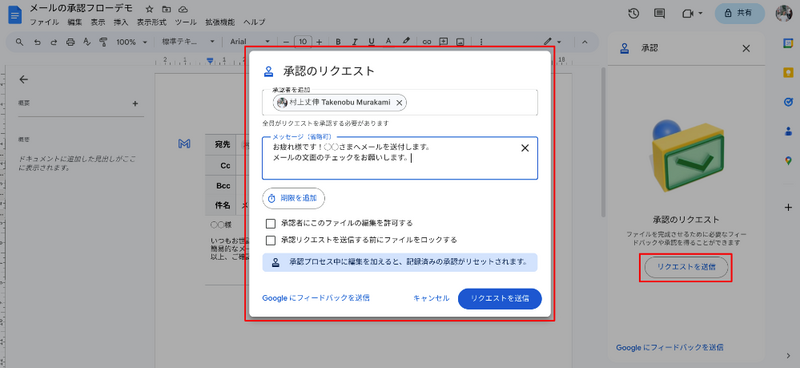The width and height of the screenshot is (800, 368).
Task: Start a video meeting with camera icon
Action: tap(687, 14)
